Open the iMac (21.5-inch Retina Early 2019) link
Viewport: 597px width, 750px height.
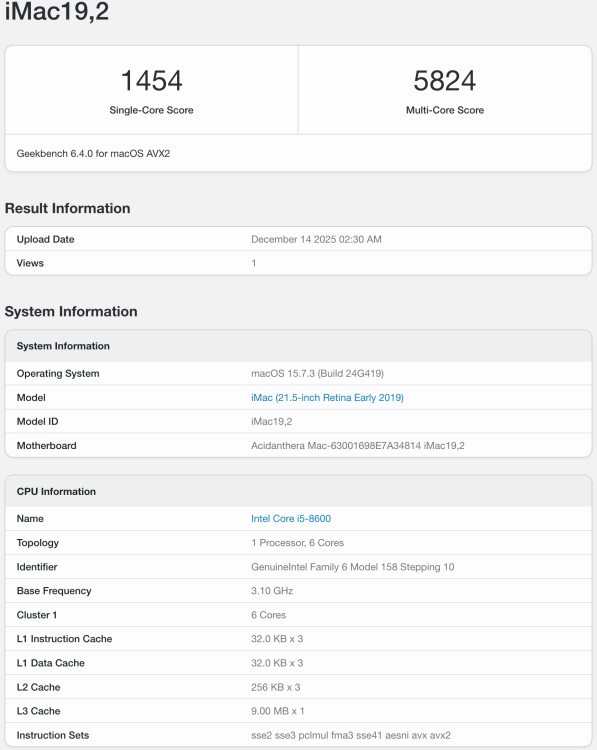(x=327, y=397)
